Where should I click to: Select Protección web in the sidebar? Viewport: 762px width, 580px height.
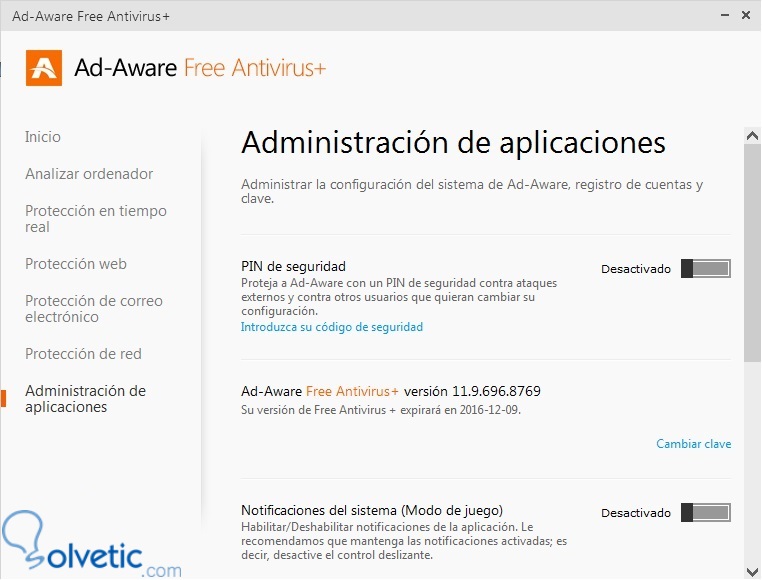(76, 264)
